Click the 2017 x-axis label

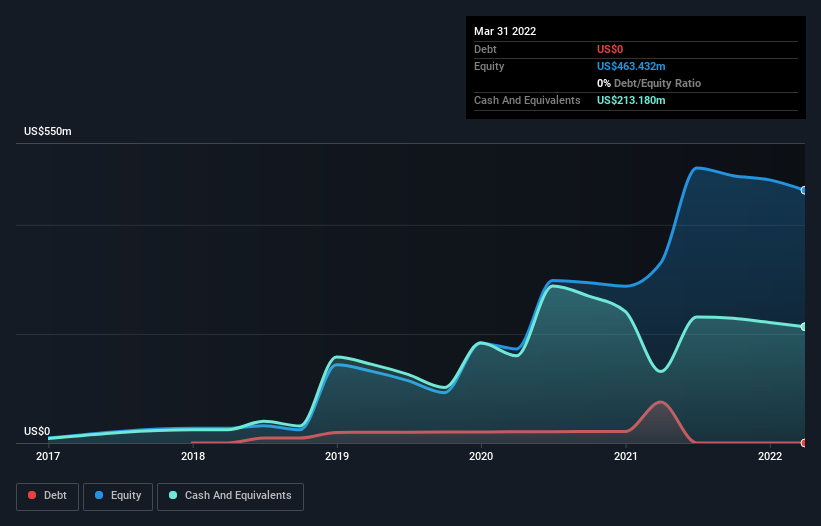[48, 456]
